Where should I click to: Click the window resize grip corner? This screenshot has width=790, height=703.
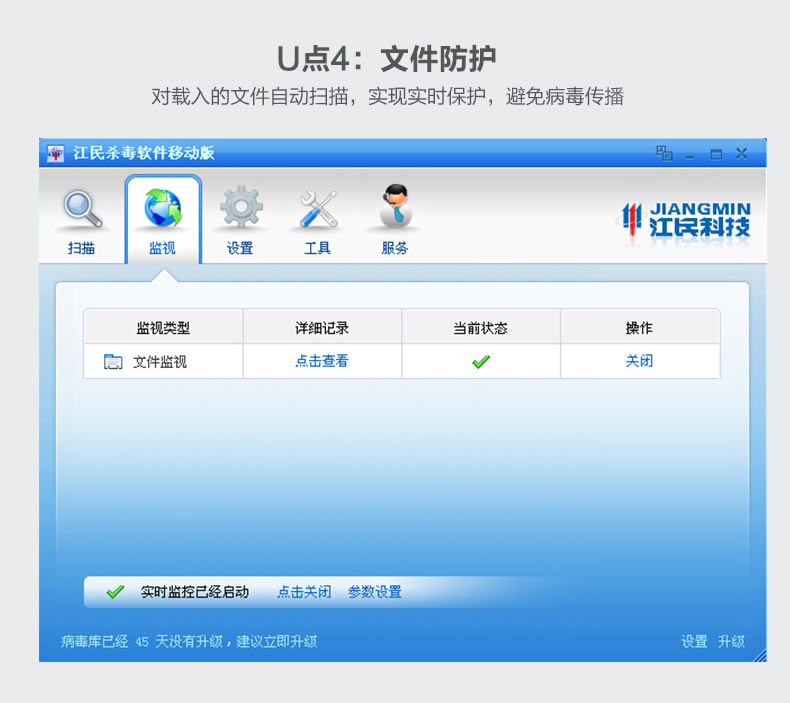pyautogui.click(x=761, y=656)
